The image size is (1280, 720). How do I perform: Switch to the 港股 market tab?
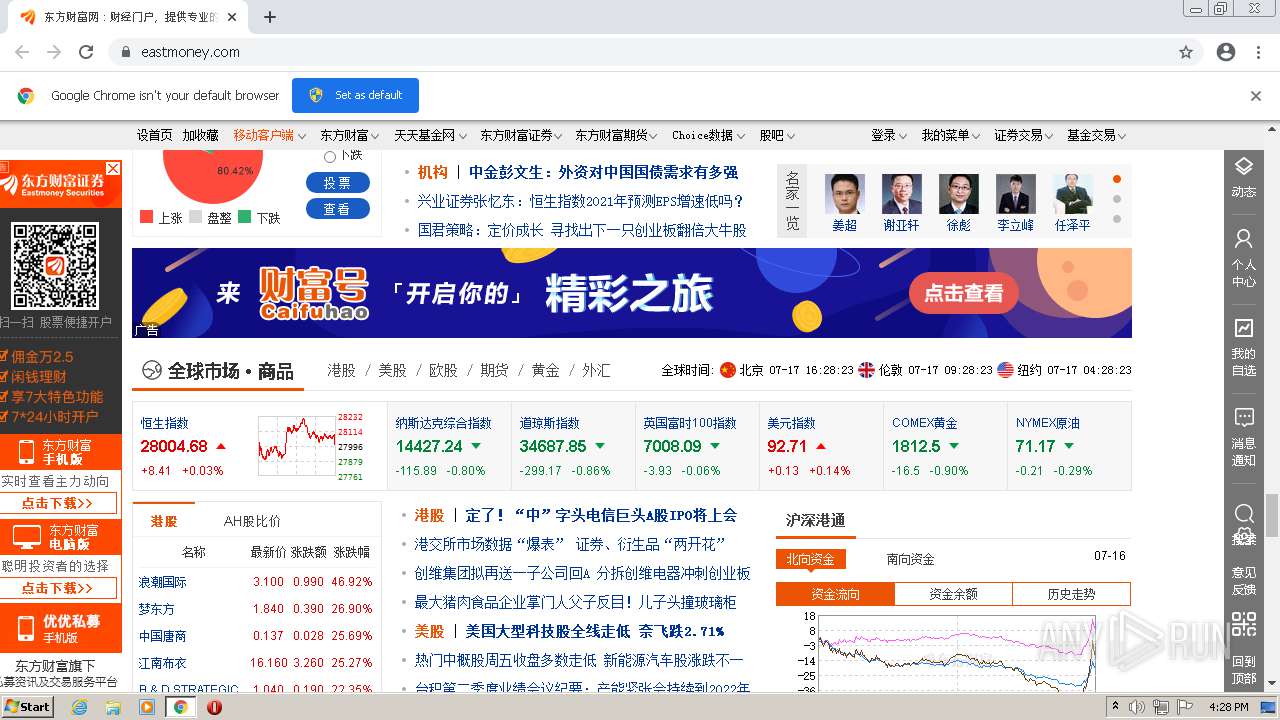tap(341, 370)
